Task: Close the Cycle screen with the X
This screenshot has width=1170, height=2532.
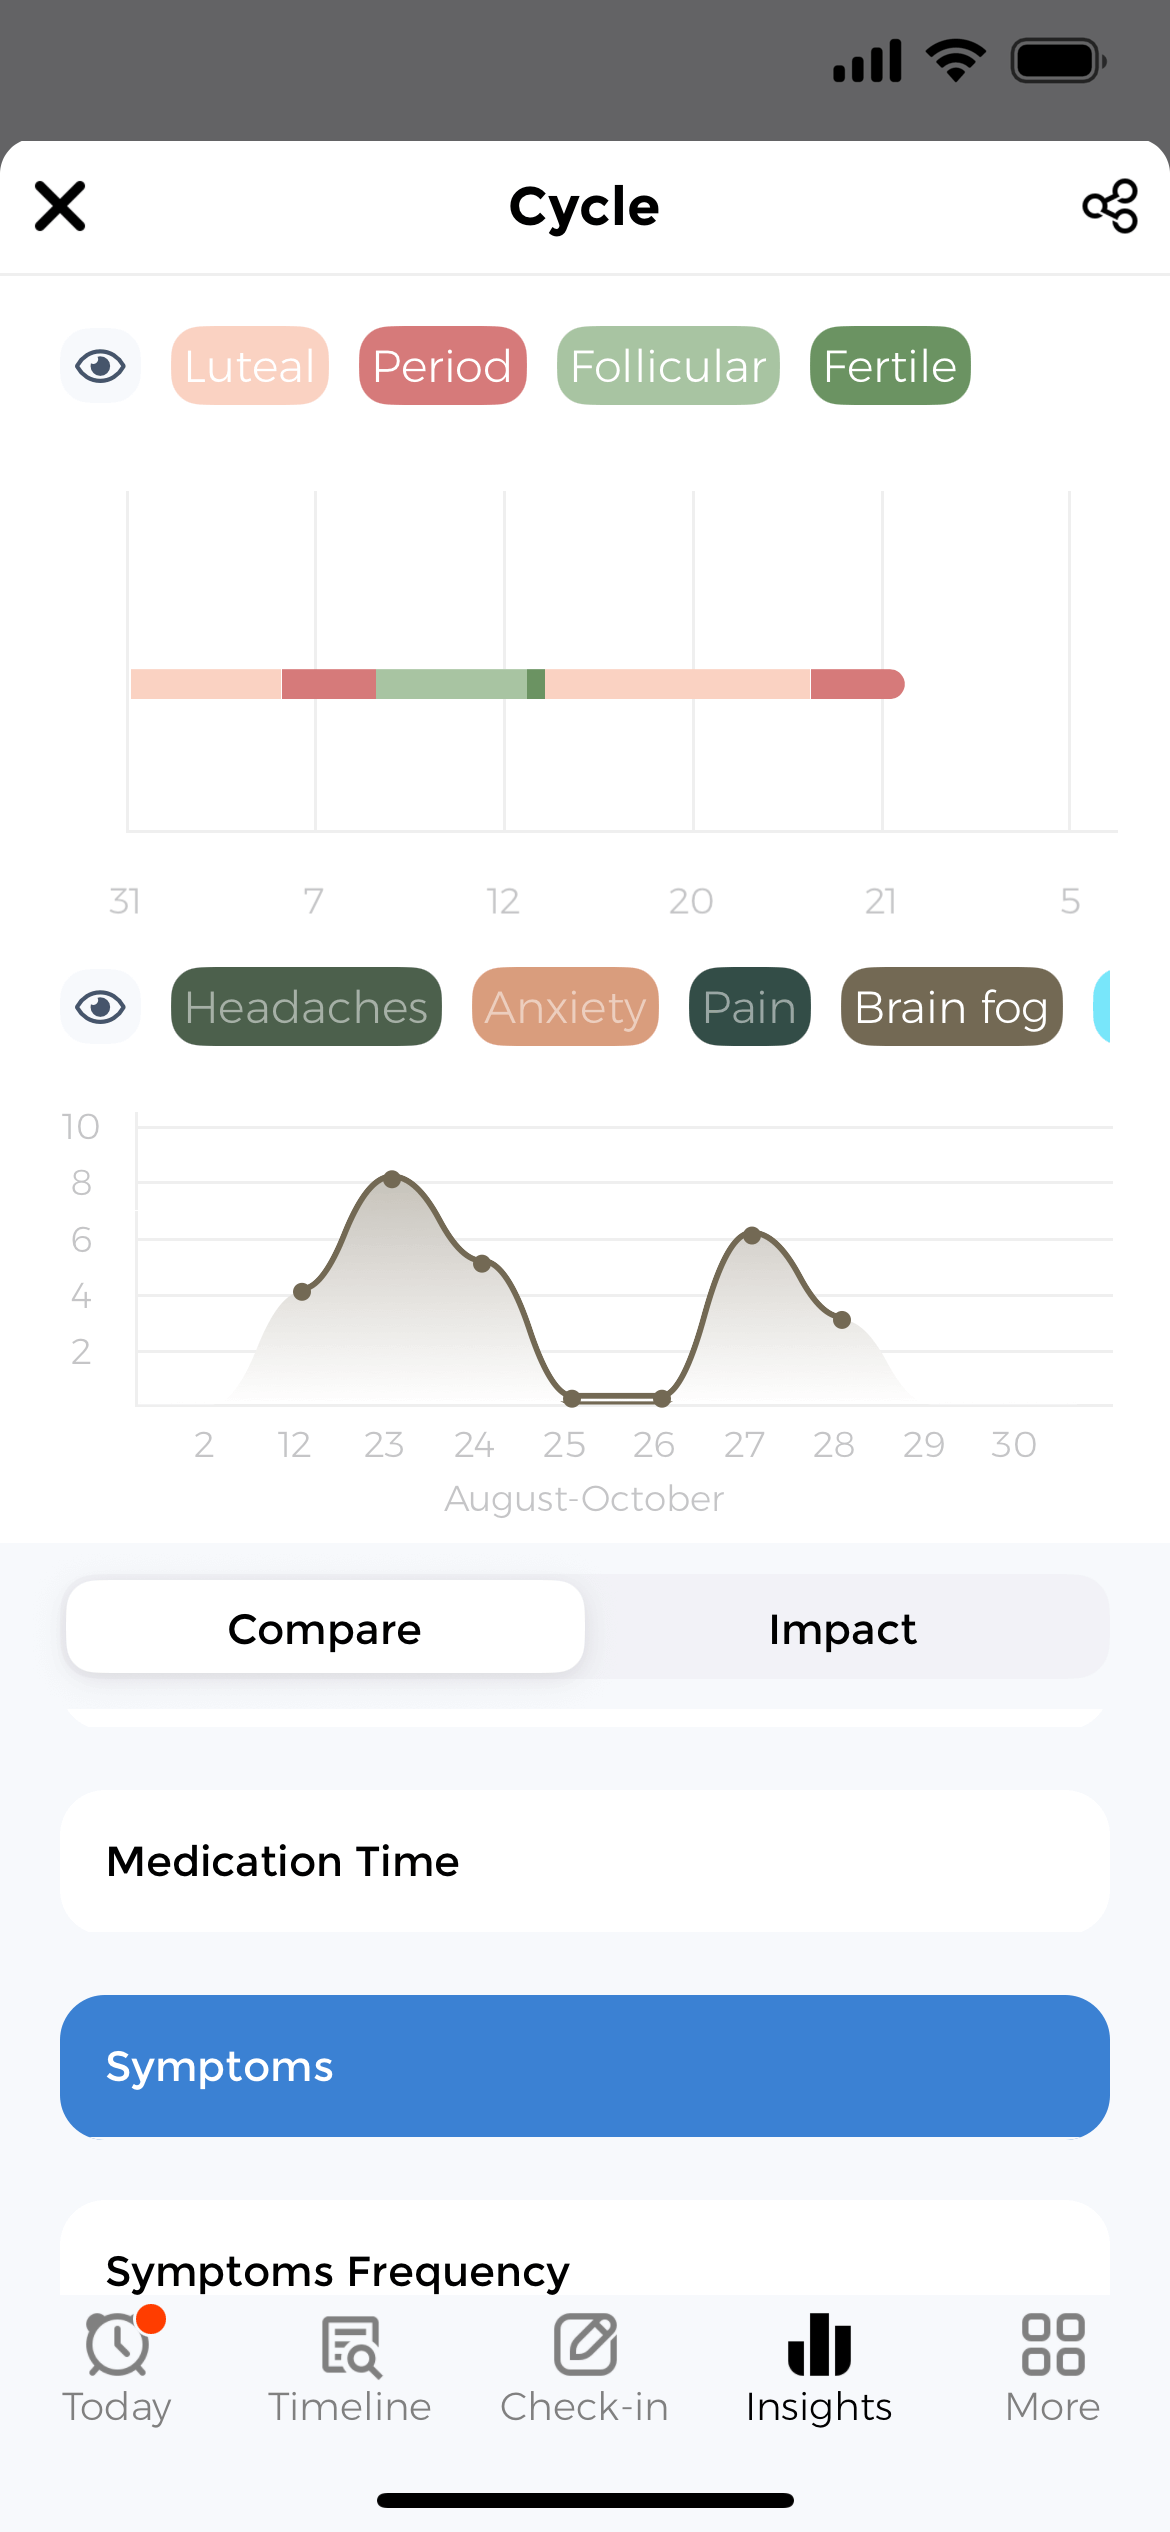Action: tap(59, 206)
